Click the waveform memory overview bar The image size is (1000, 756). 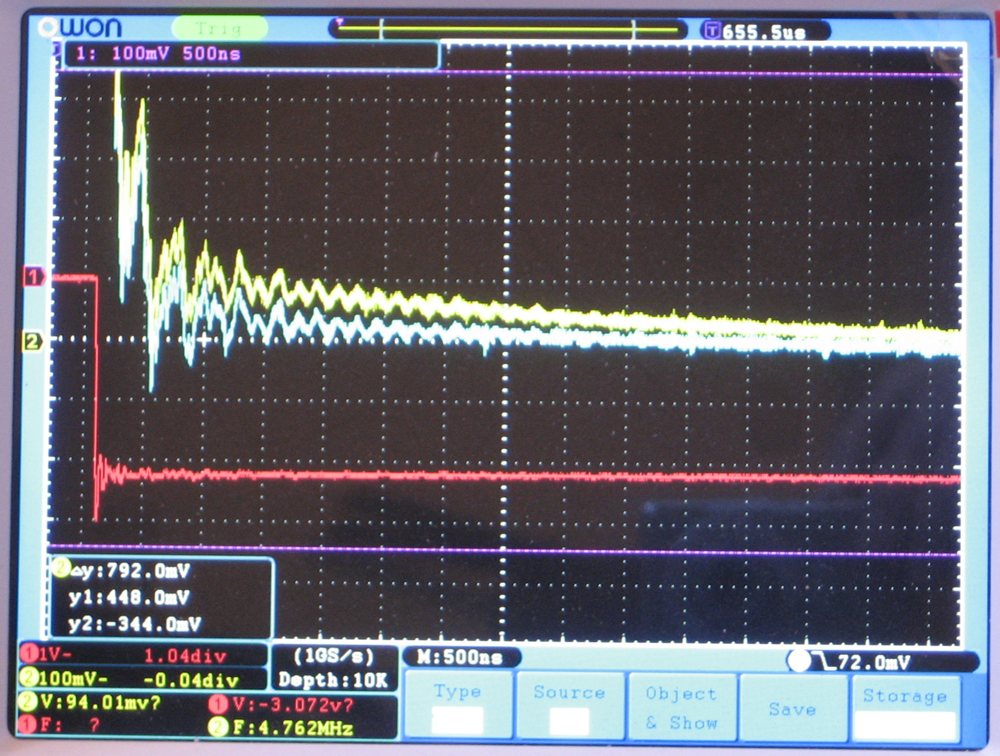click(507, 29)
